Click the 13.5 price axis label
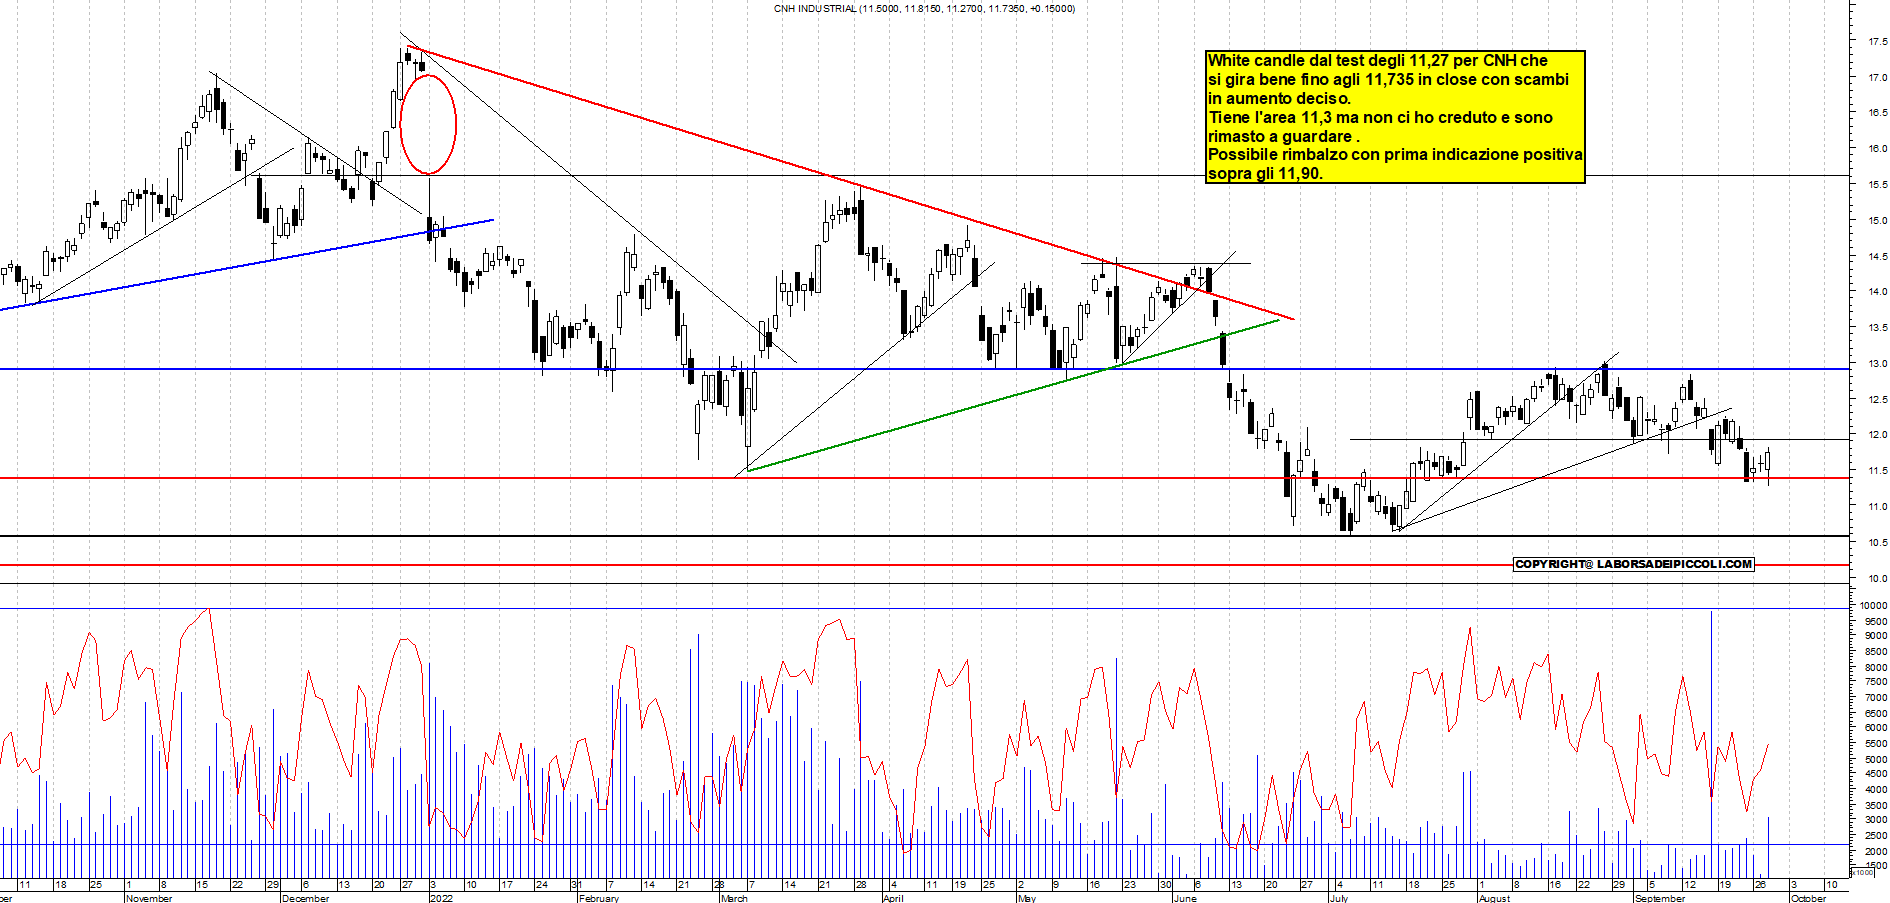Screen dimensions: 1890x903 click(x=1877, y=328)
